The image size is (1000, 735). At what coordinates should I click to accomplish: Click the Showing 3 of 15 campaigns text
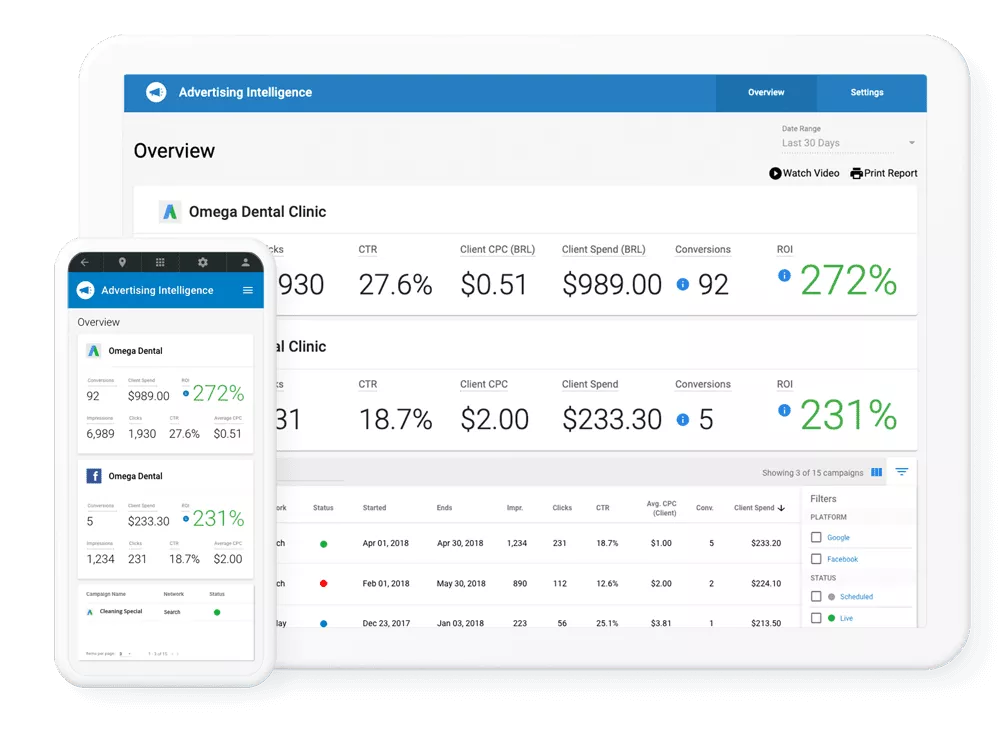click(812, 473)
